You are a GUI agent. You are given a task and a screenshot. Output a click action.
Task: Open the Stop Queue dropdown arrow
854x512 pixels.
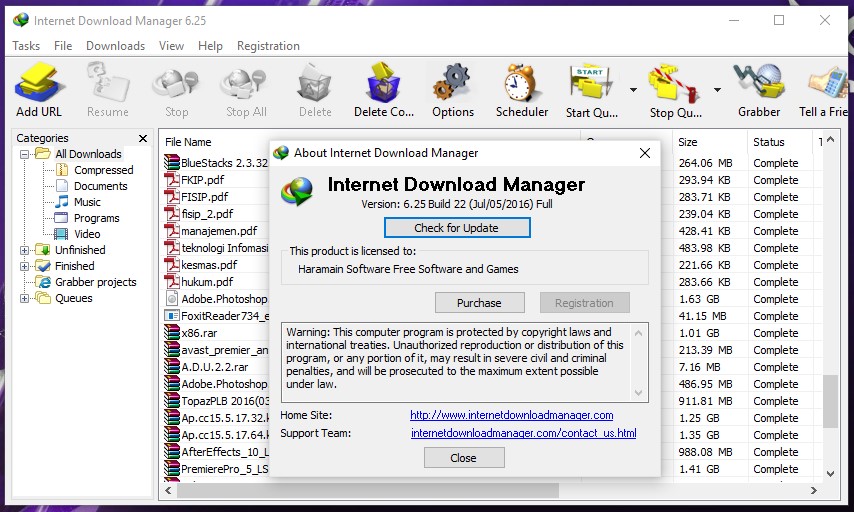(x=717, y=89)
